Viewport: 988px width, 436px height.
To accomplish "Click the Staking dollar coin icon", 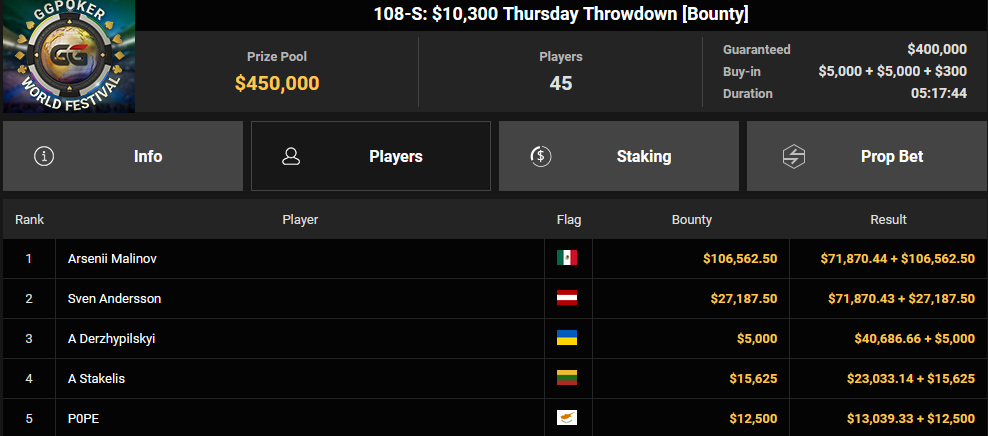I will [541, 156].
